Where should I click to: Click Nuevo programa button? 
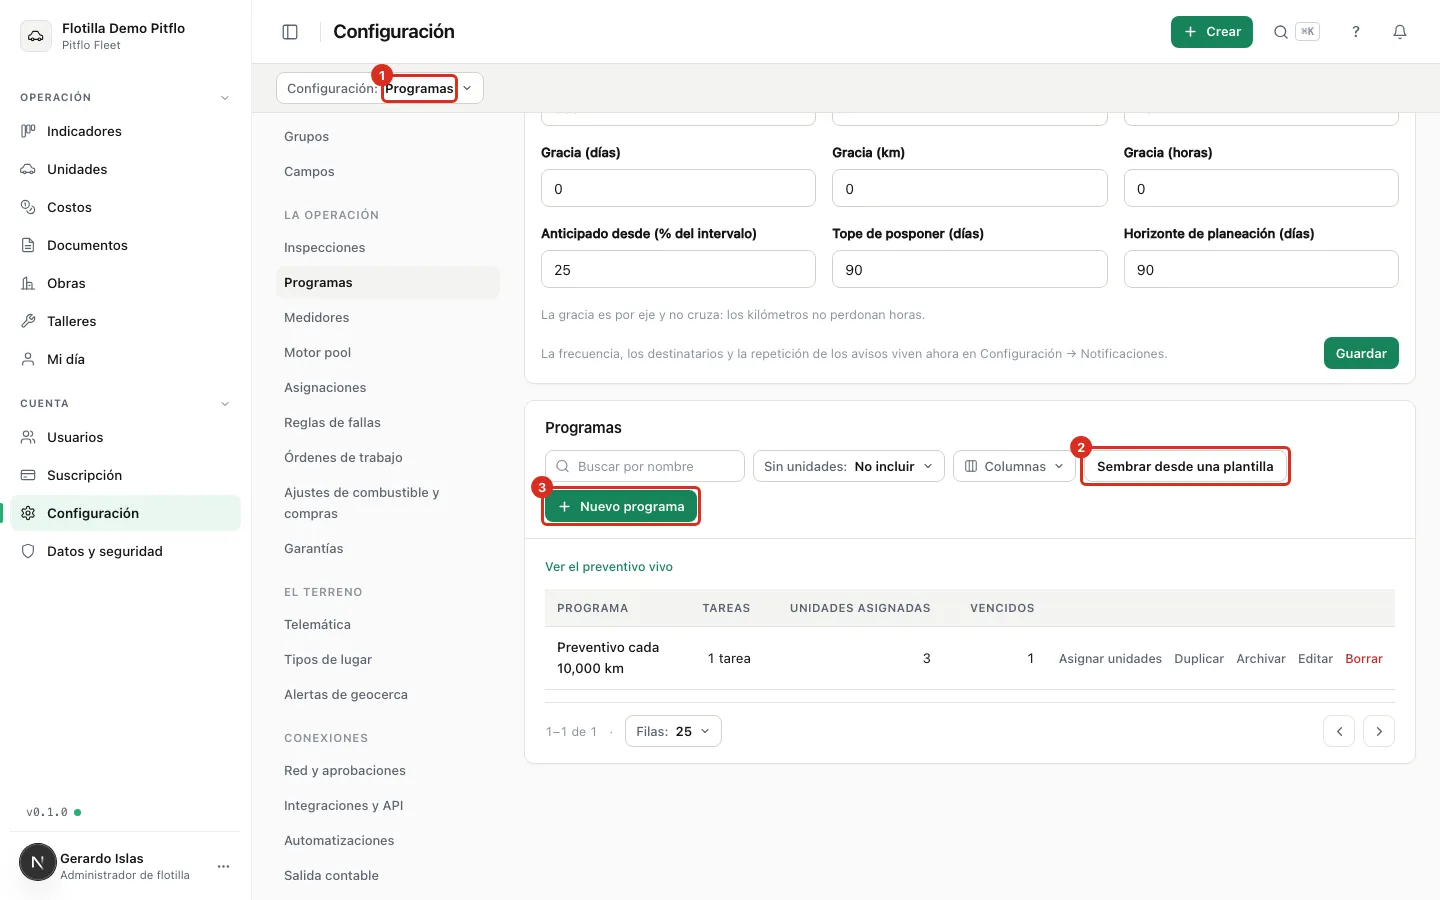(x=621, y=506)
